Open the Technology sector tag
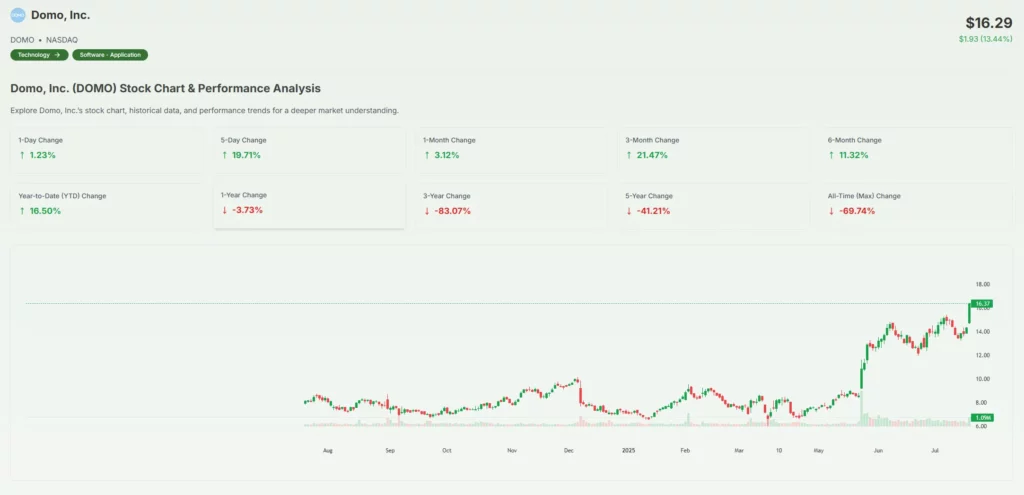The width and height of the screenshot is (1024, 495). coord(40,55)
